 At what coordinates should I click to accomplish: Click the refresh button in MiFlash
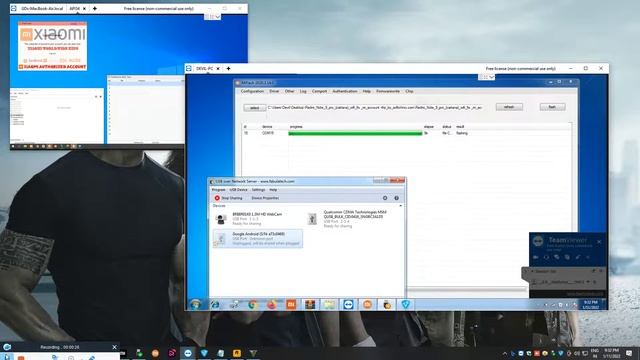point(509,107)
